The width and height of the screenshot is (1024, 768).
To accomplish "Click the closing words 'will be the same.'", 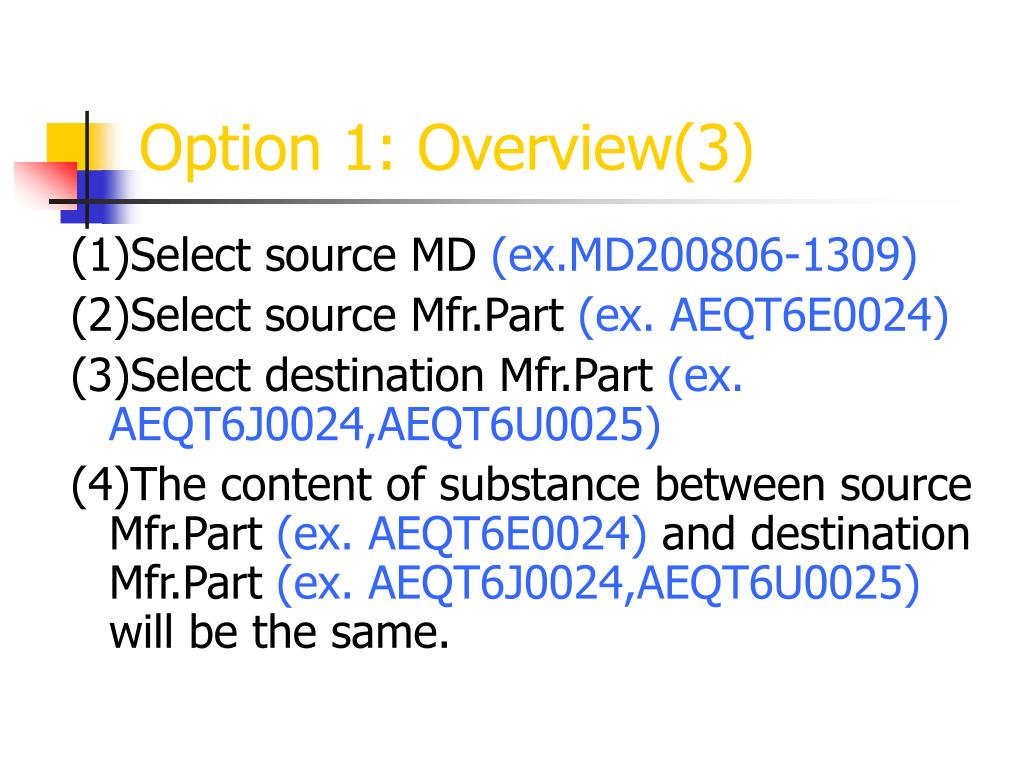I will coord(280,632).
